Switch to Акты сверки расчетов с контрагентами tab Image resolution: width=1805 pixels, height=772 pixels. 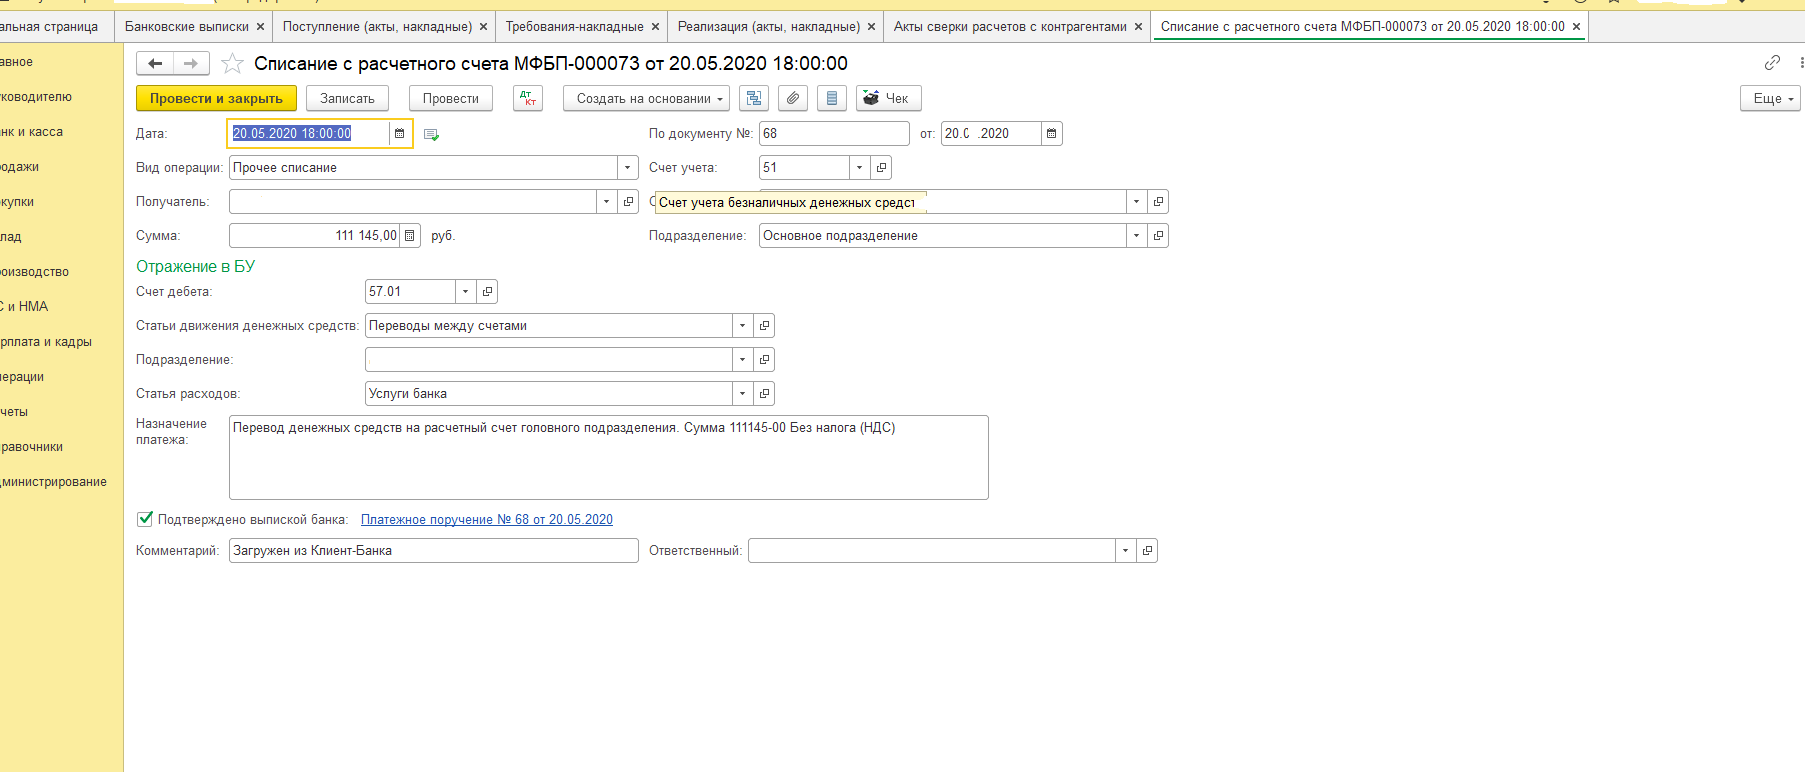pos(1010,27)
